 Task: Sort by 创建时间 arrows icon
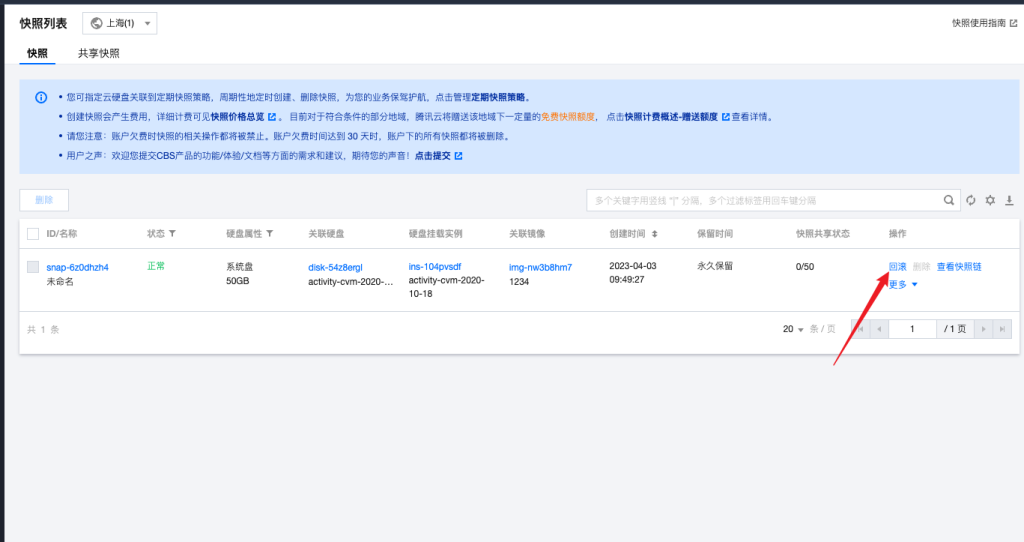pyautogui.click(x=654, y=233)
